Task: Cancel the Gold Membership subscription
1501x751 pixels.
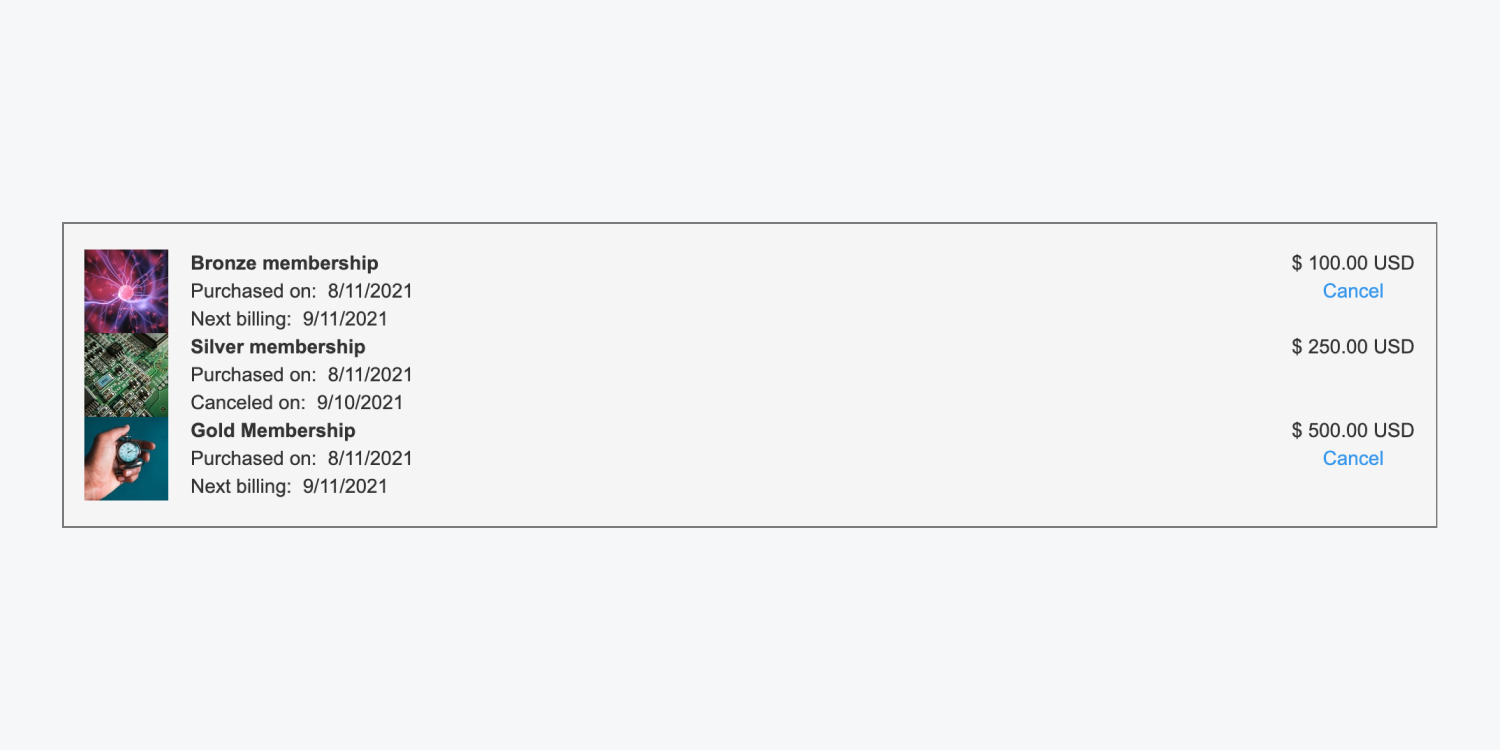Action: pos(1353,458)
